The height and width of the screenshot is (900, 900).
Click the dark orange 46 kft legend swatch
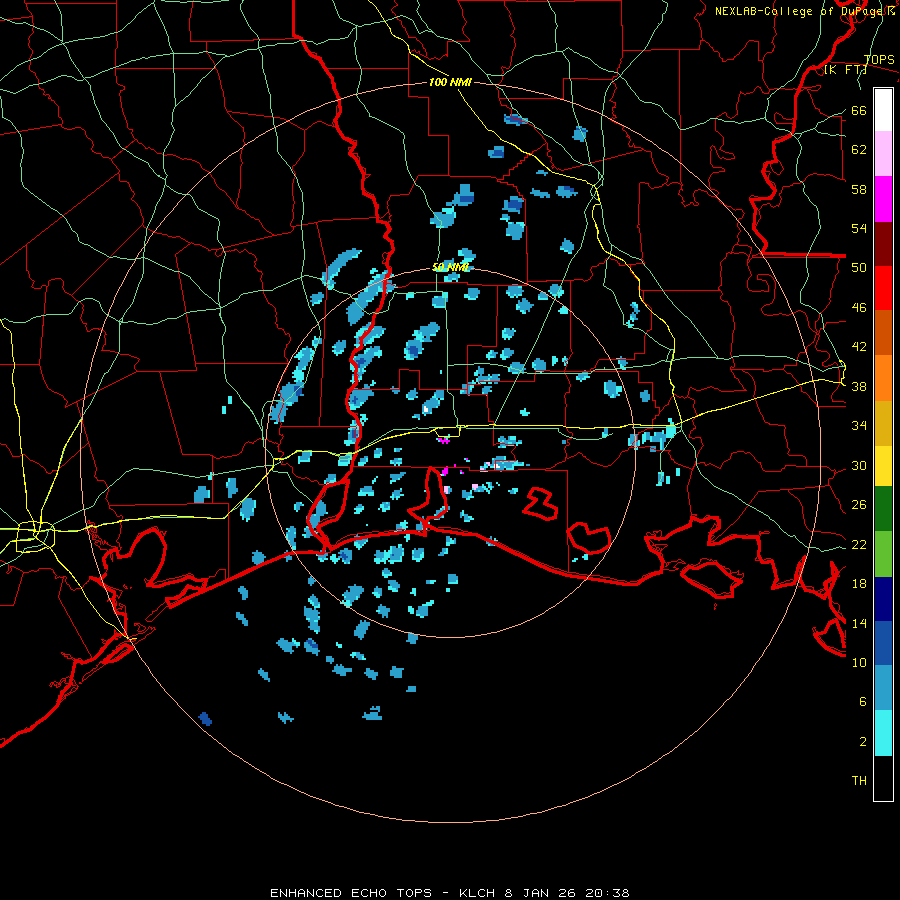pos(883,332)
